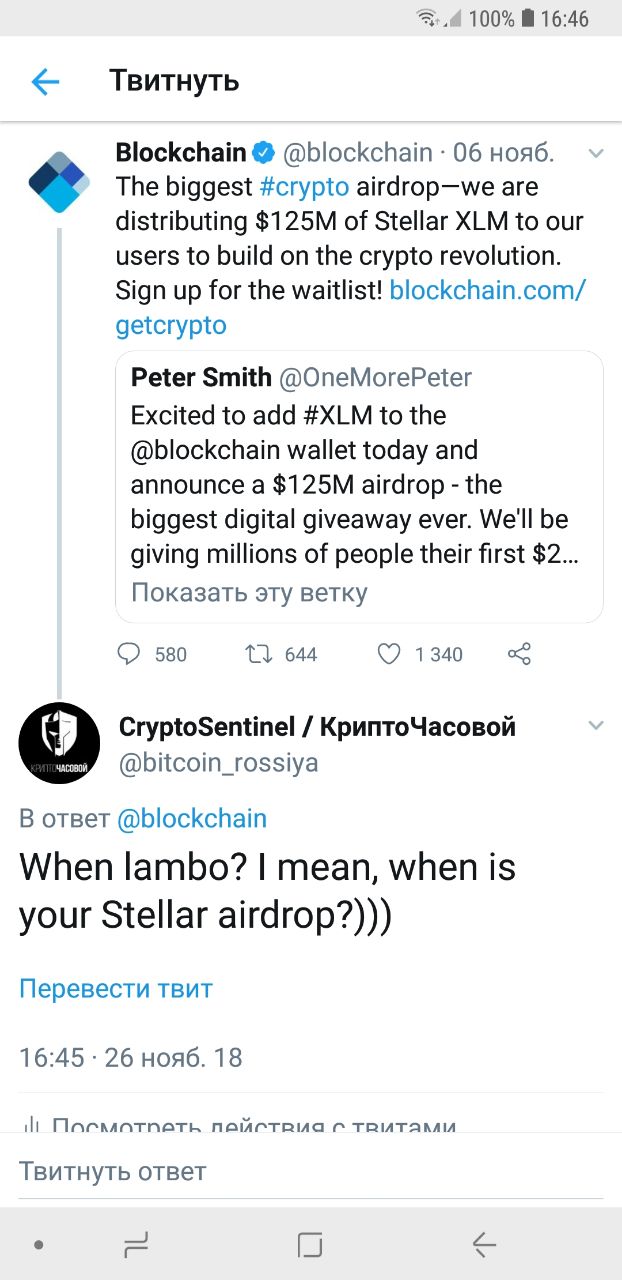Open the blockchain.com/getcrypto link
The width and height of the screenshot is (622, 1280).
[350, 307]
